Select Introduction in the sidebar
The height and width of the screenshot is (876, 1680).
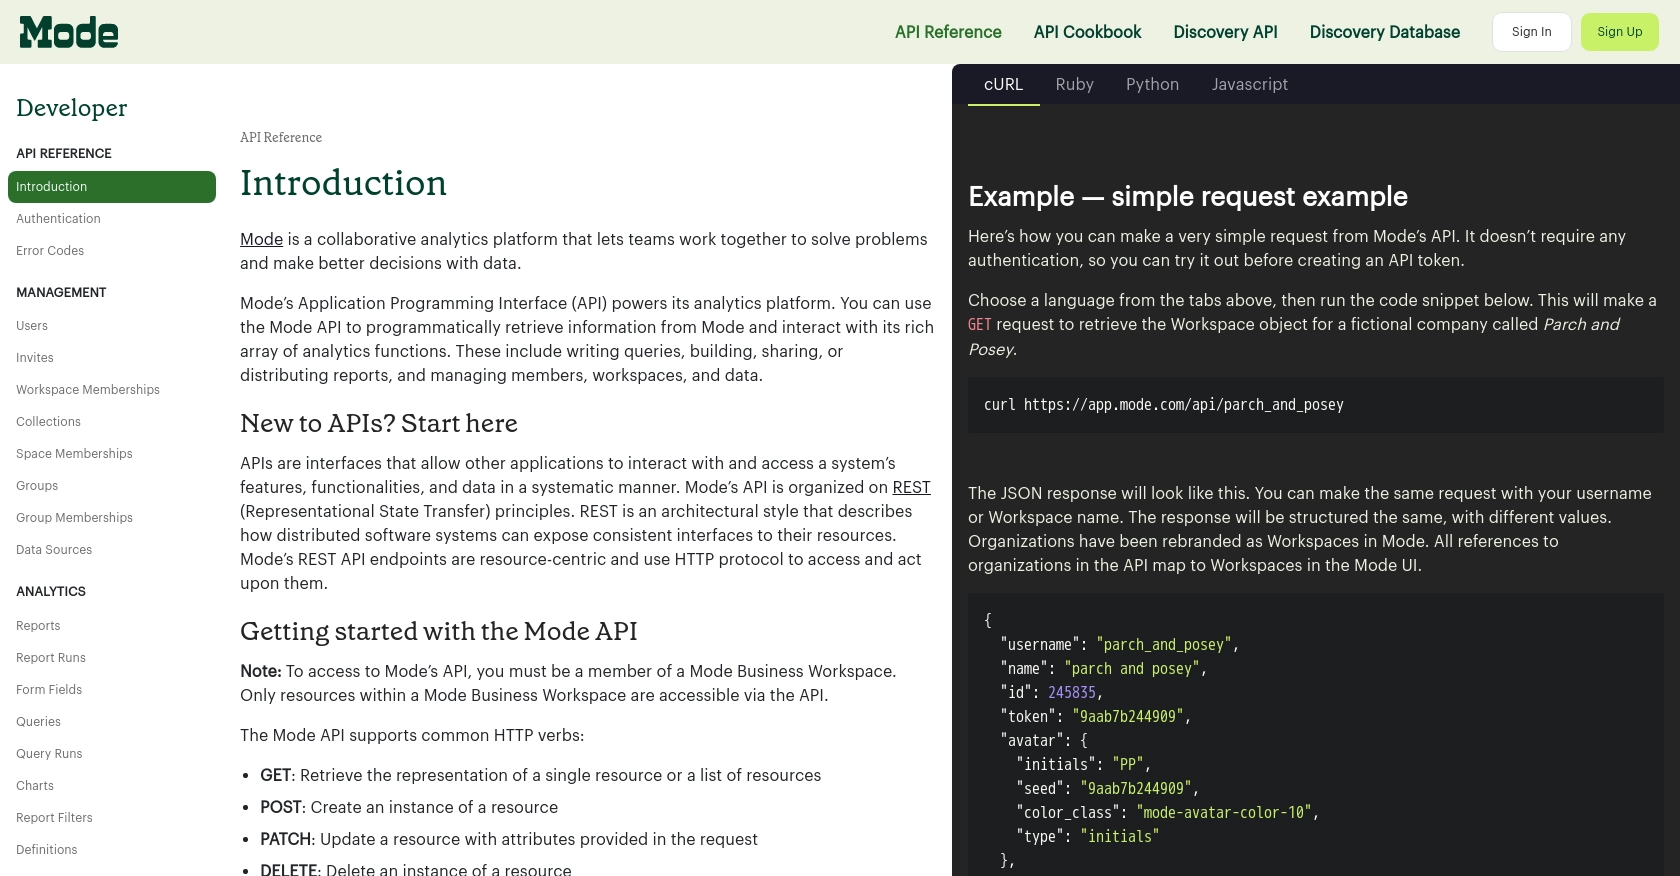pos(112,187)
